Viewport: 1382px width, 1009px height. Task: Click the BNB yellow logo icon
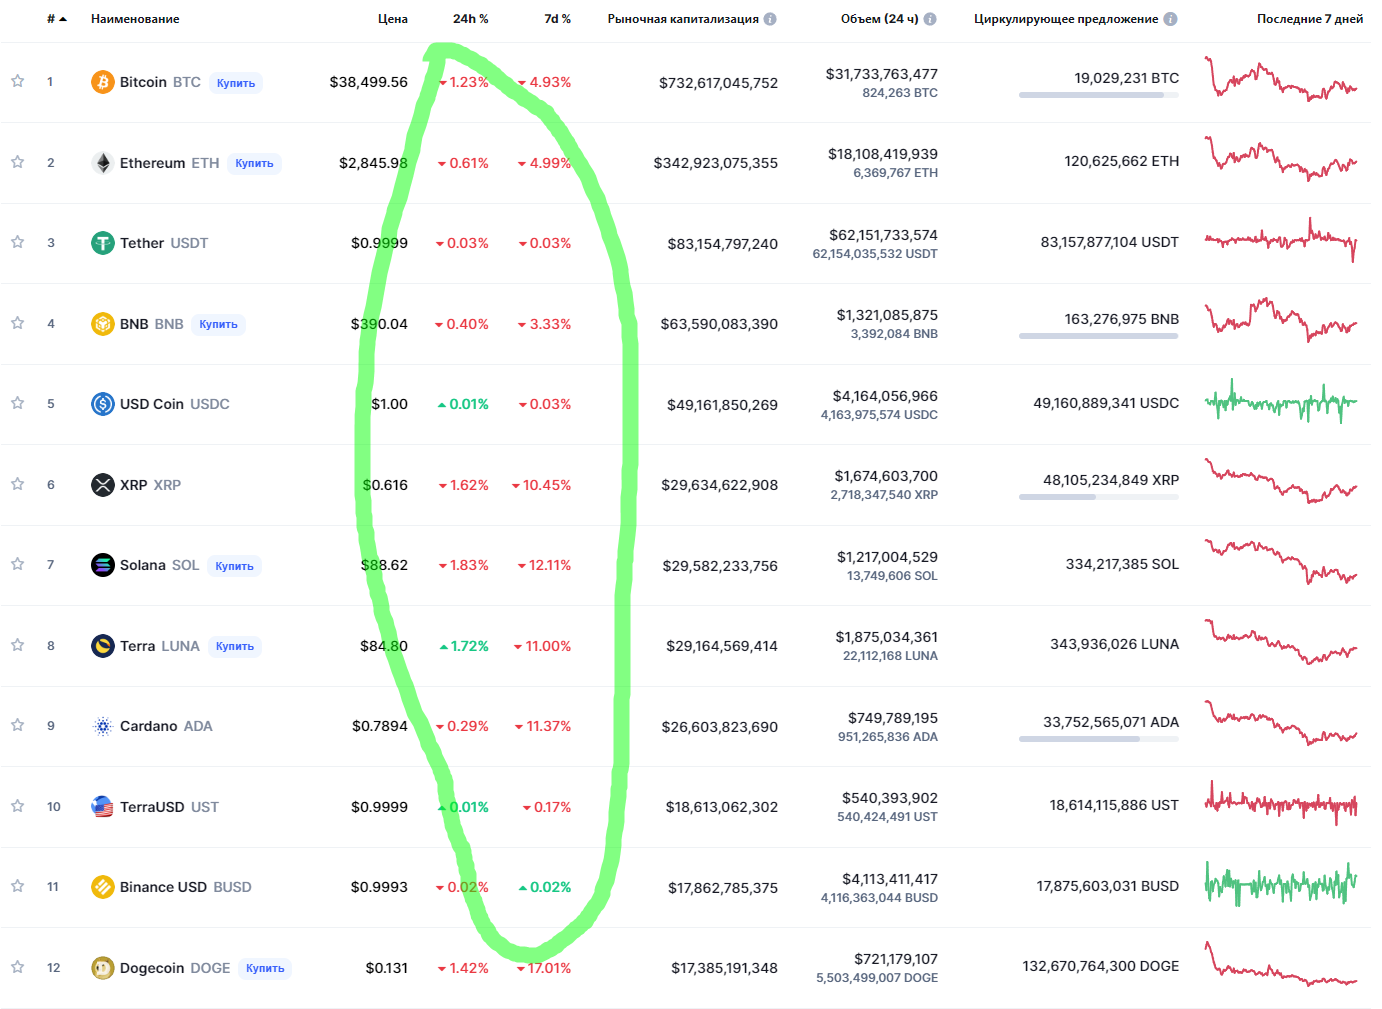coord(103,324)
